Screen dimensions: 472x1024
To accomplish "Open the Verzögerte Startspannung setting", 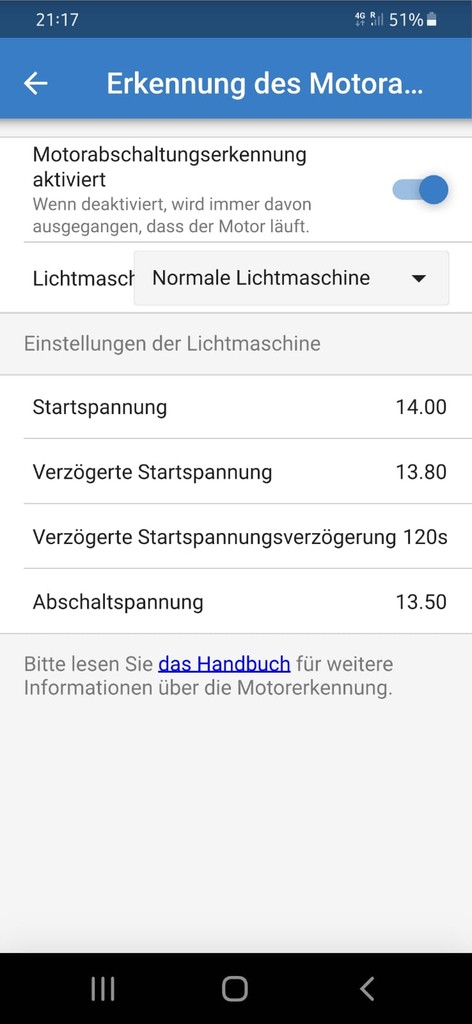I will point(236,472).
